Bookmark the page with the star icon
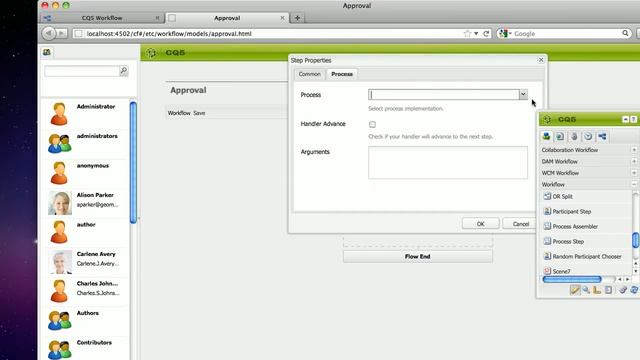The width and height of the screenshot is (640, 360). [x=467, y=33]
